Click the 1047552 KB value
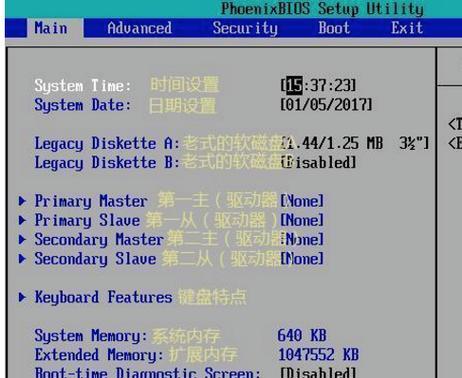 [318, 355]
